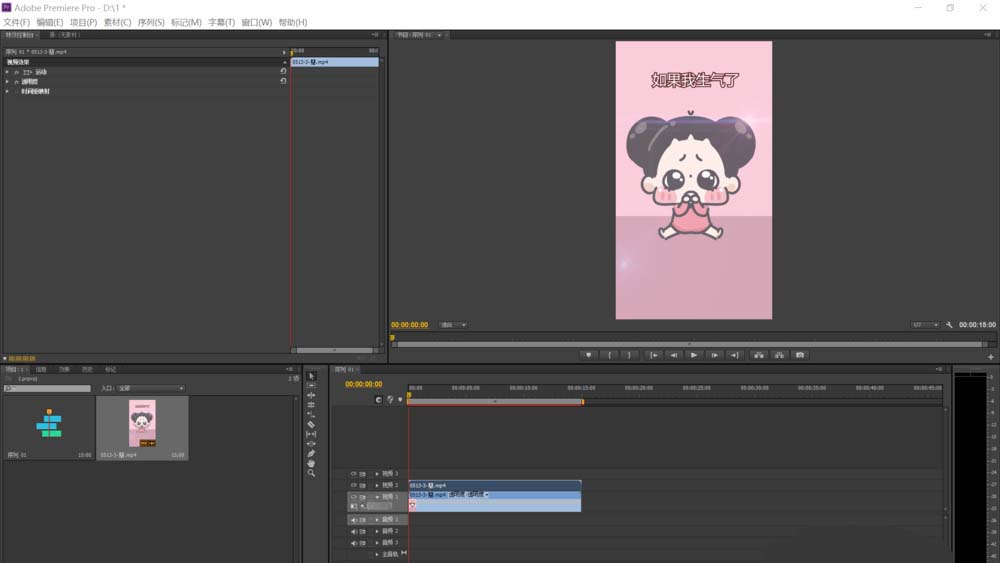Activate the Selection arrow tool
1000x563 pixels.
coord(311,376)
